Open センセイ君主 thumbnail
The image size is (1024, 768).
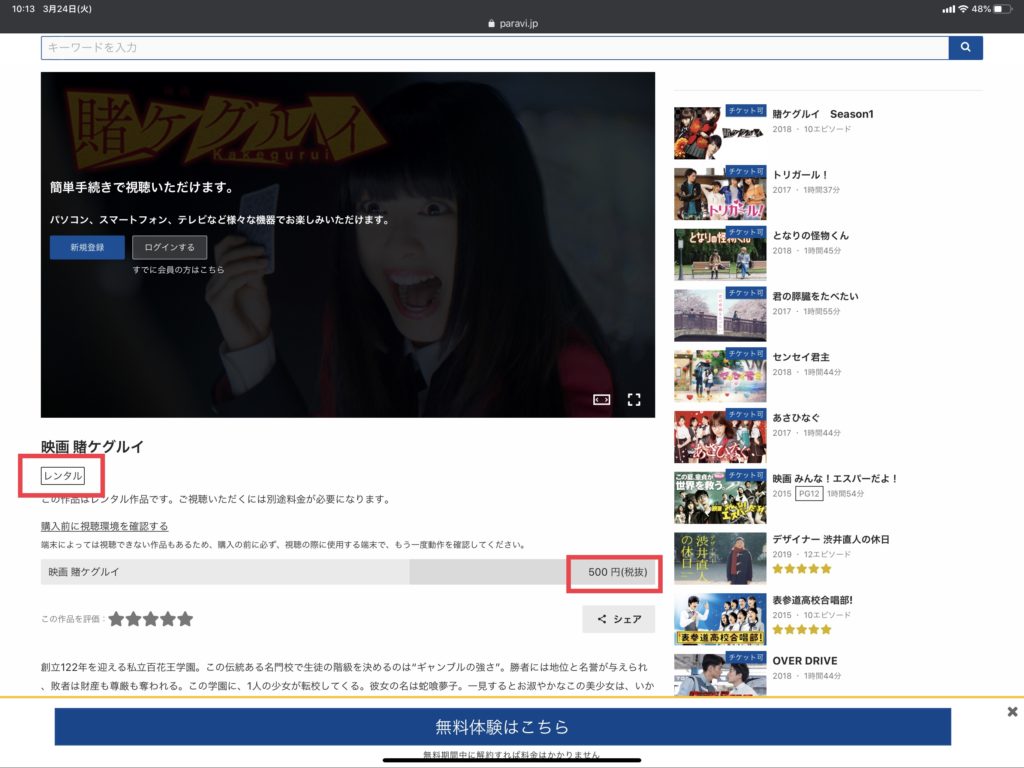[720, 376]
